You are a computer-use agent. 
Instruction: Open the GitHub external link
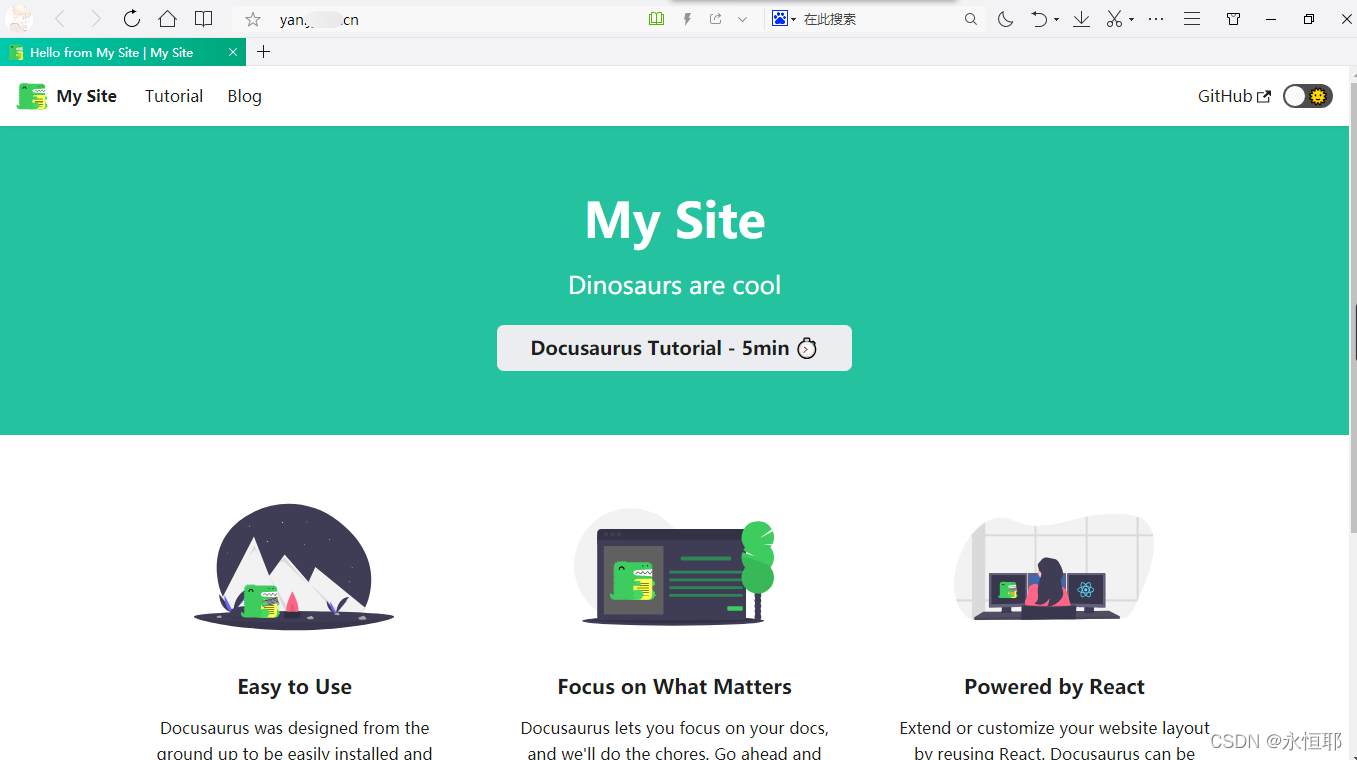(1235, 96)
